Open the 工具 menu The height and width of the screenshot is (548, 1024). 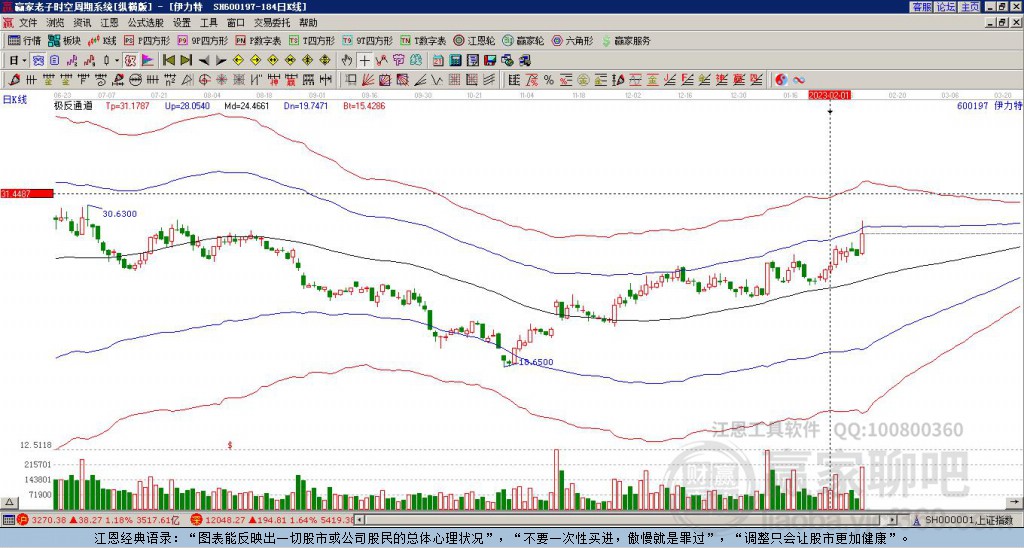pos(208,23)
